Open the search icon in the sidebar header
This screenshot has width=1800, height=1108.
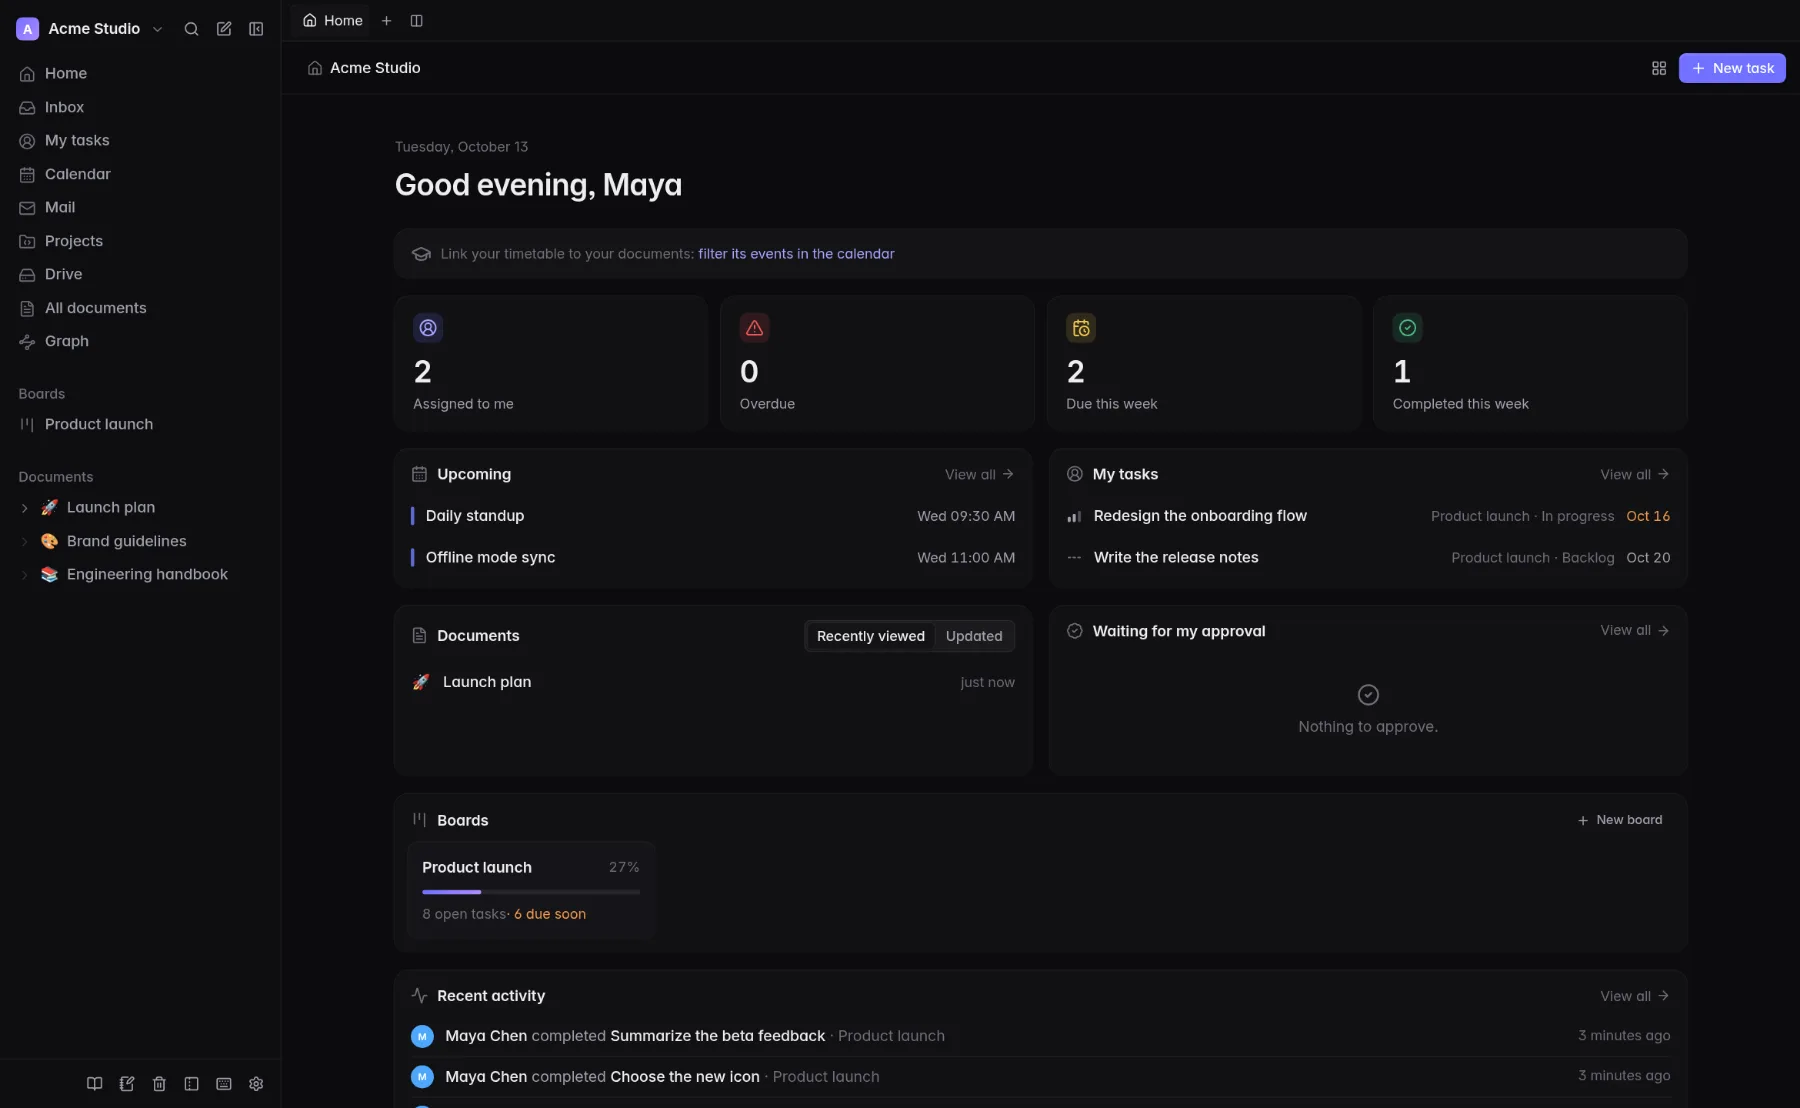coord(191,29)
